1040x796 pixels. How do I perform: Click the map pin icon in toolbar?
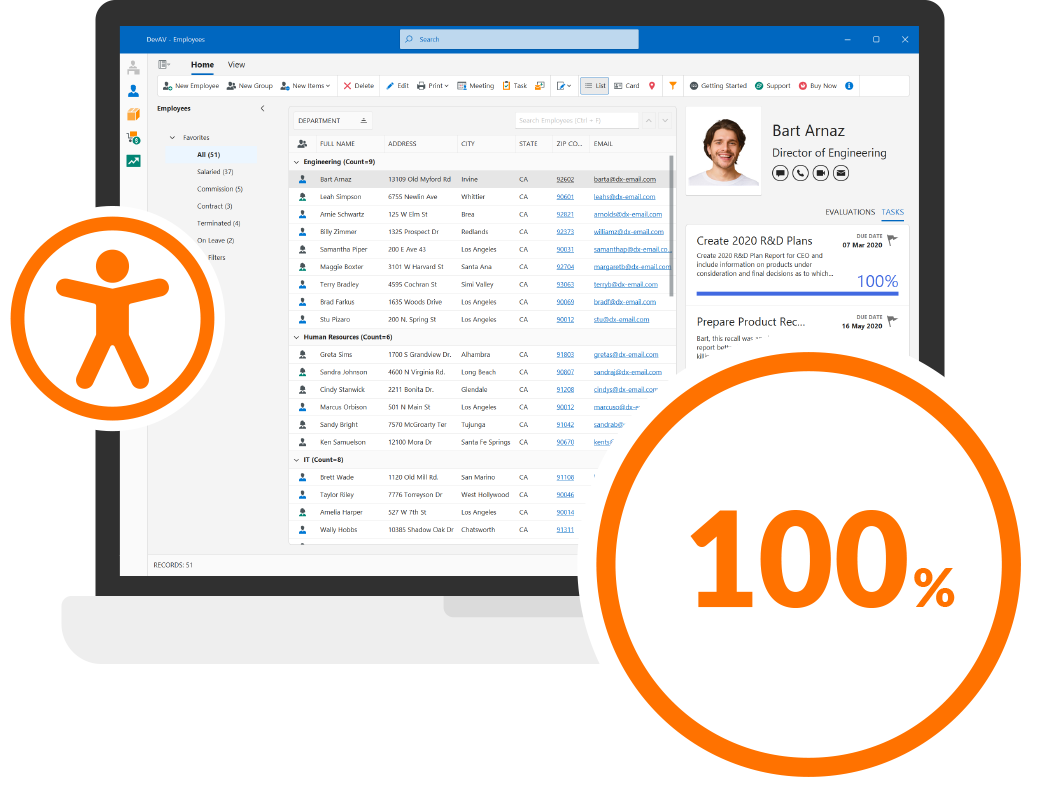(652, 86)
